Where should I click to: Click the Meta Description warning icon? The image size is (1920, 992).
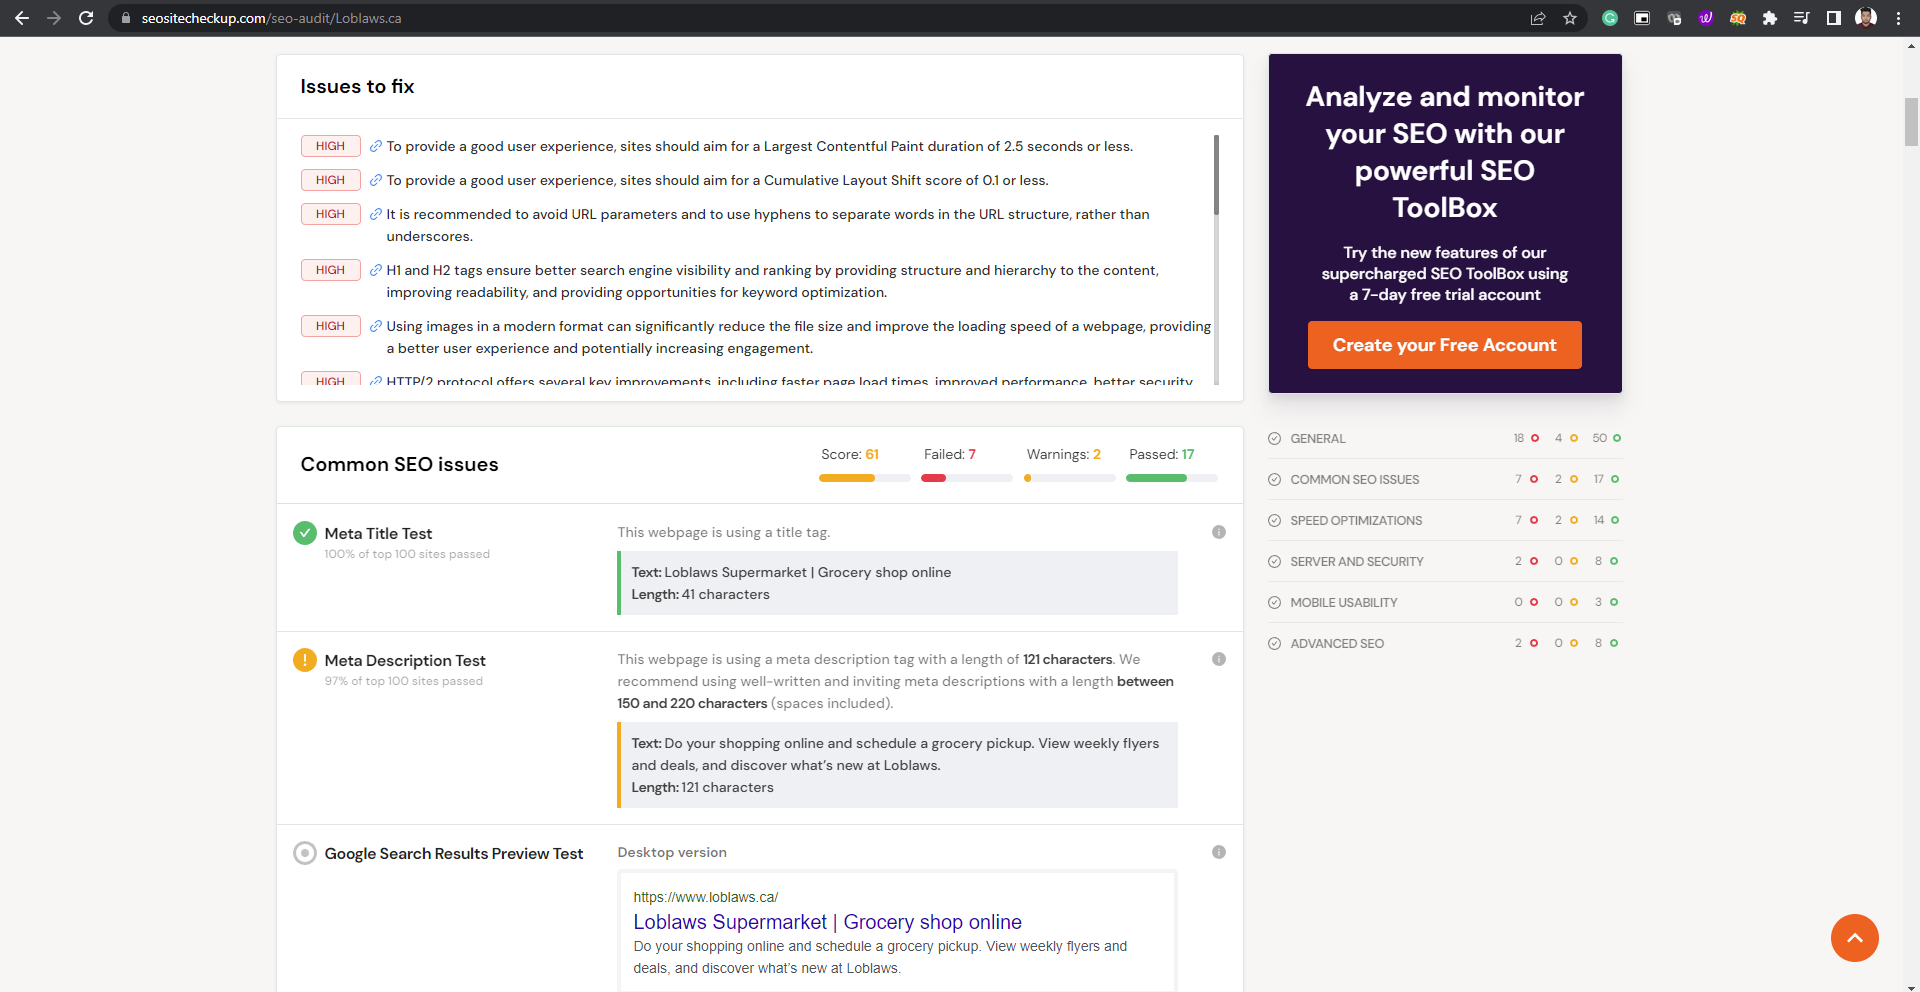point(305,660)
